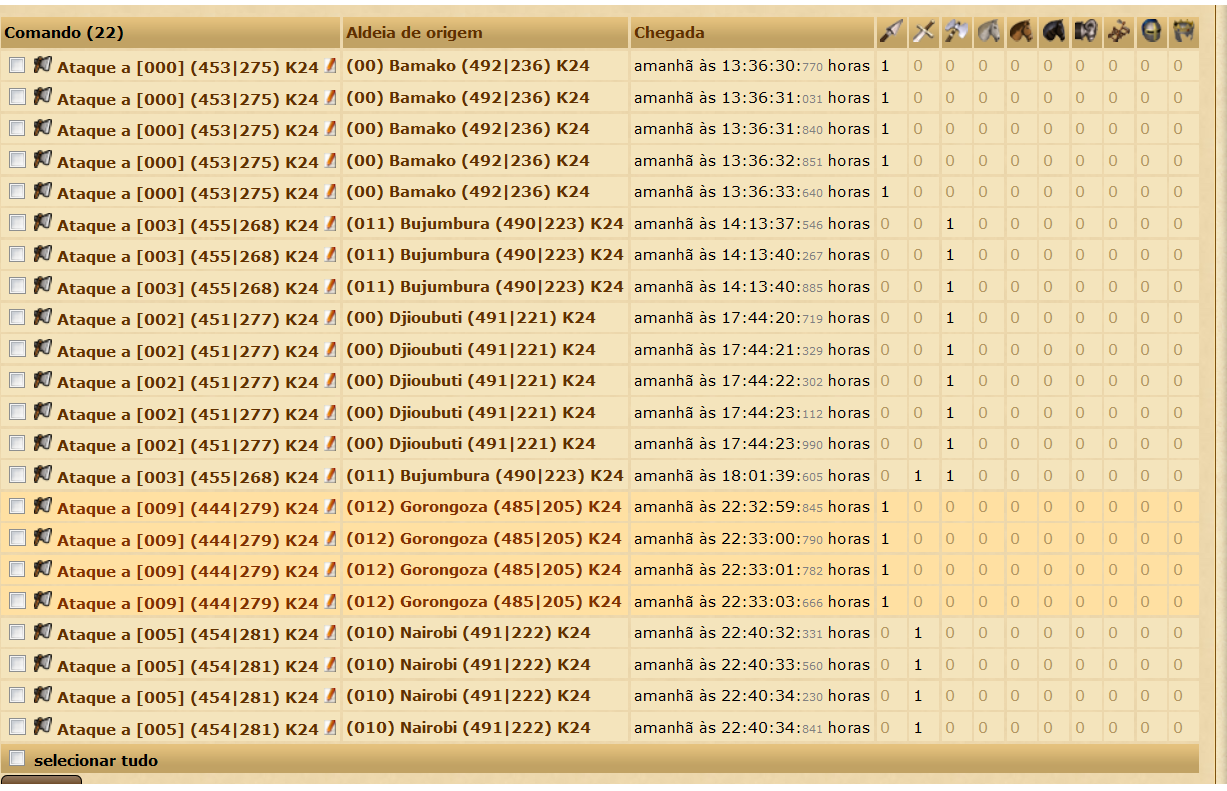1227x791 pixels.
Task: Click the rename pencil on the 22:40:34:841 command
Action: [x=330, y=728]
